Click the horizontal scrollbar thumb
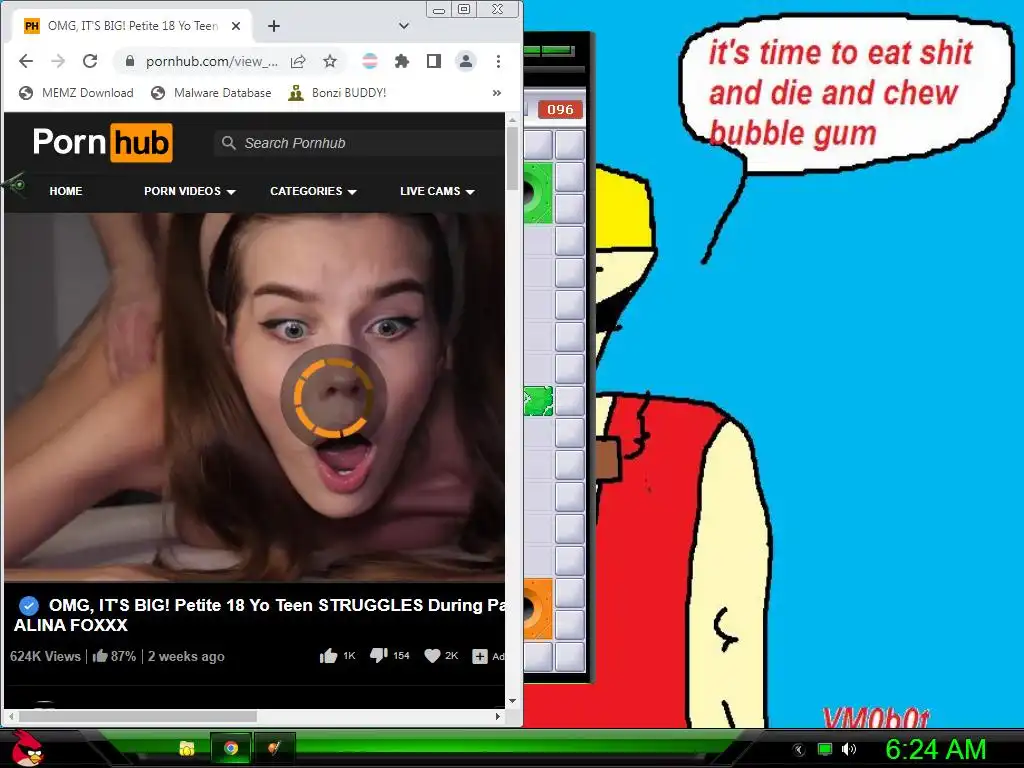Viewport: 1024px width, 768px height. 138,716
